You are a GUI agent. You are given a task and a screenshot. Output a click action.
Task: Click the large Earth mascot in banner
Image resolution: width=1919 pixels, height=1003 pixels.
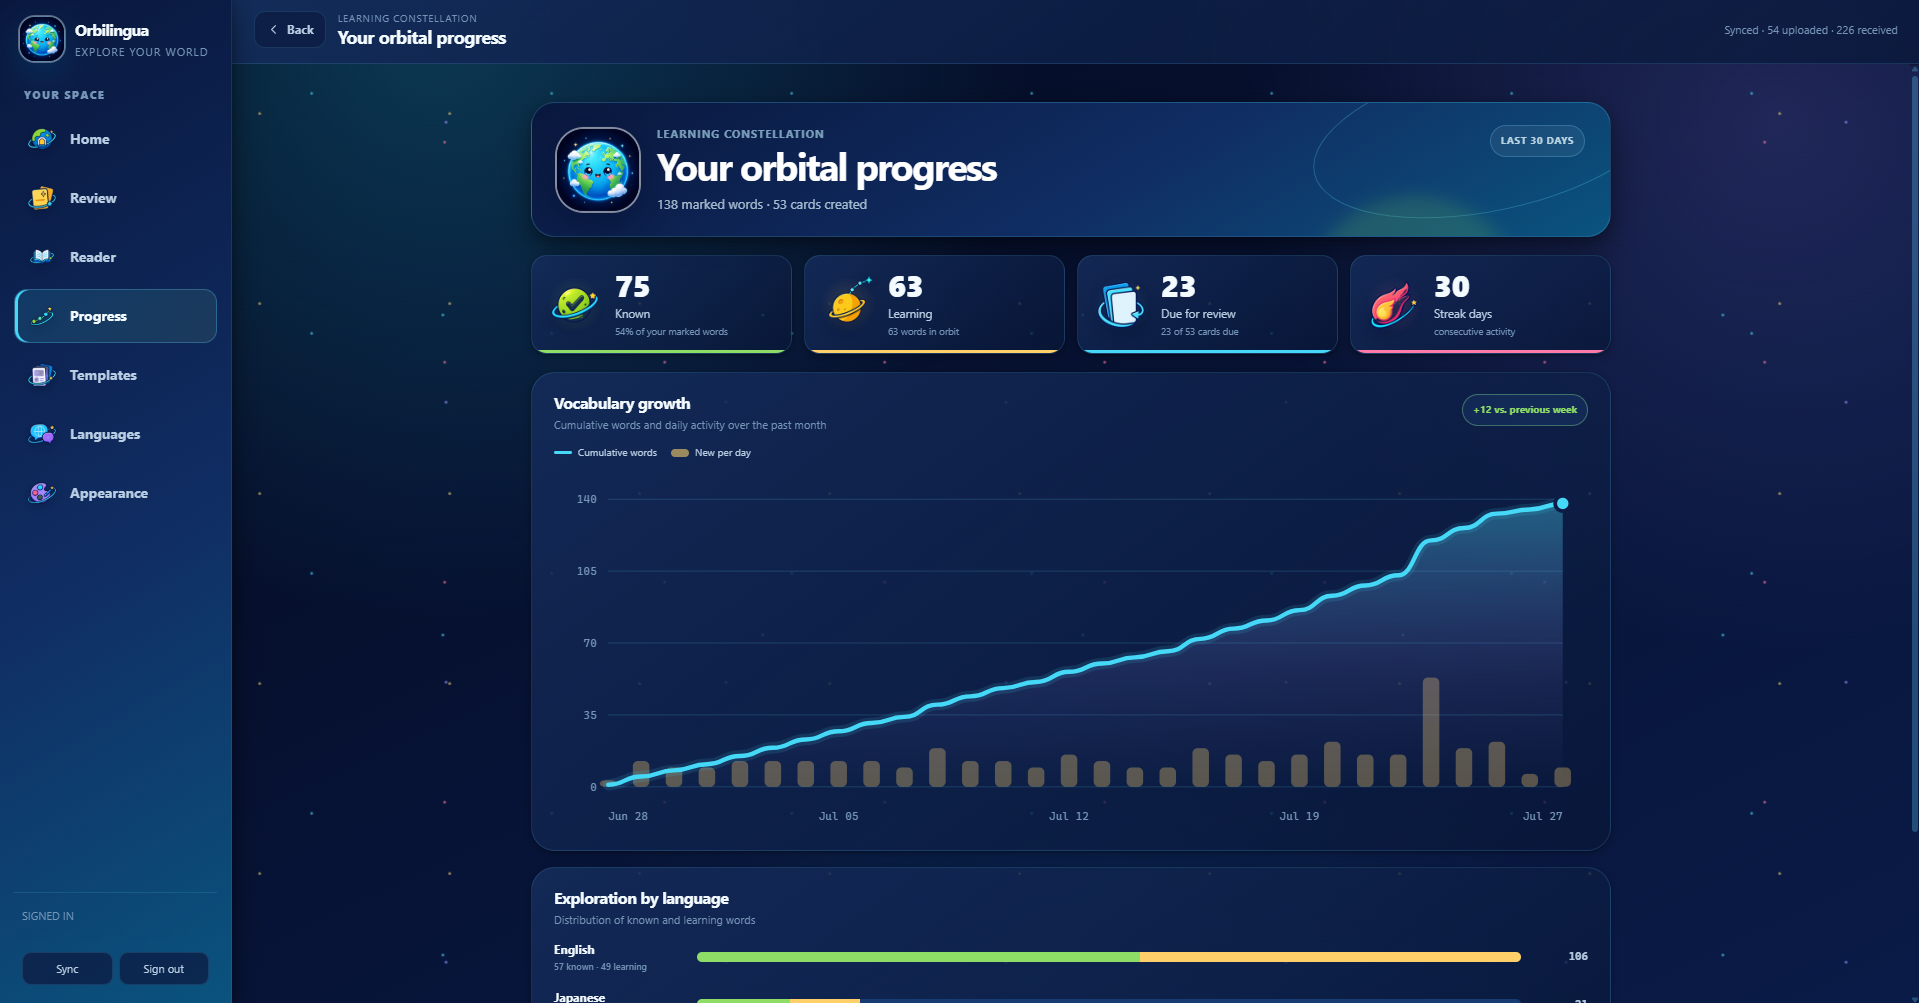[x=598, y=170]
